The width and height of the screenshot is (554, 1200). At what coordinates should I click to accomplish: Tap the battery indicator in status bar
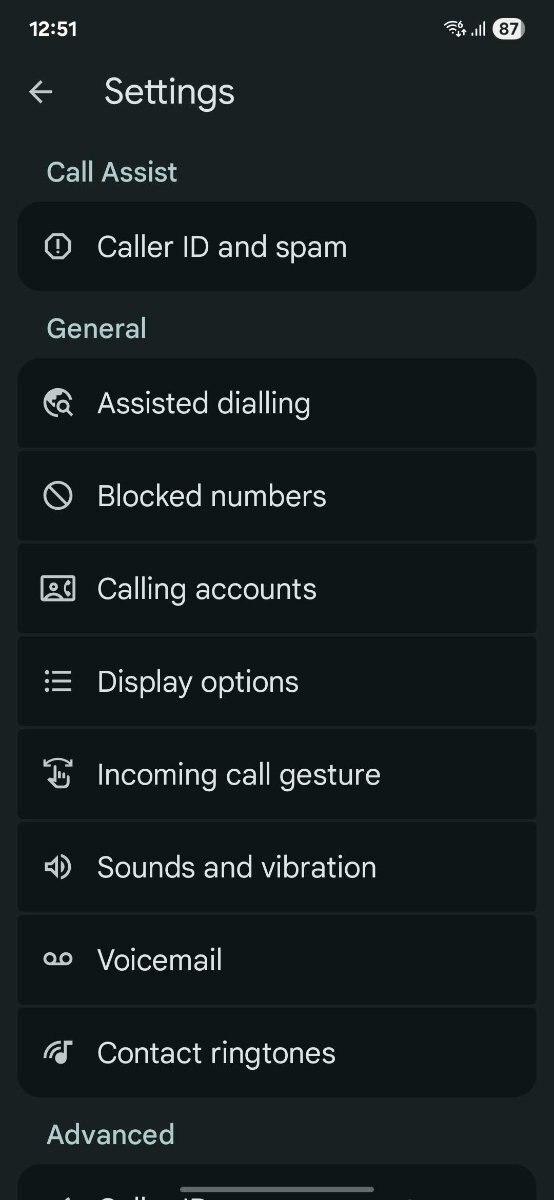(x=508, y=29)
